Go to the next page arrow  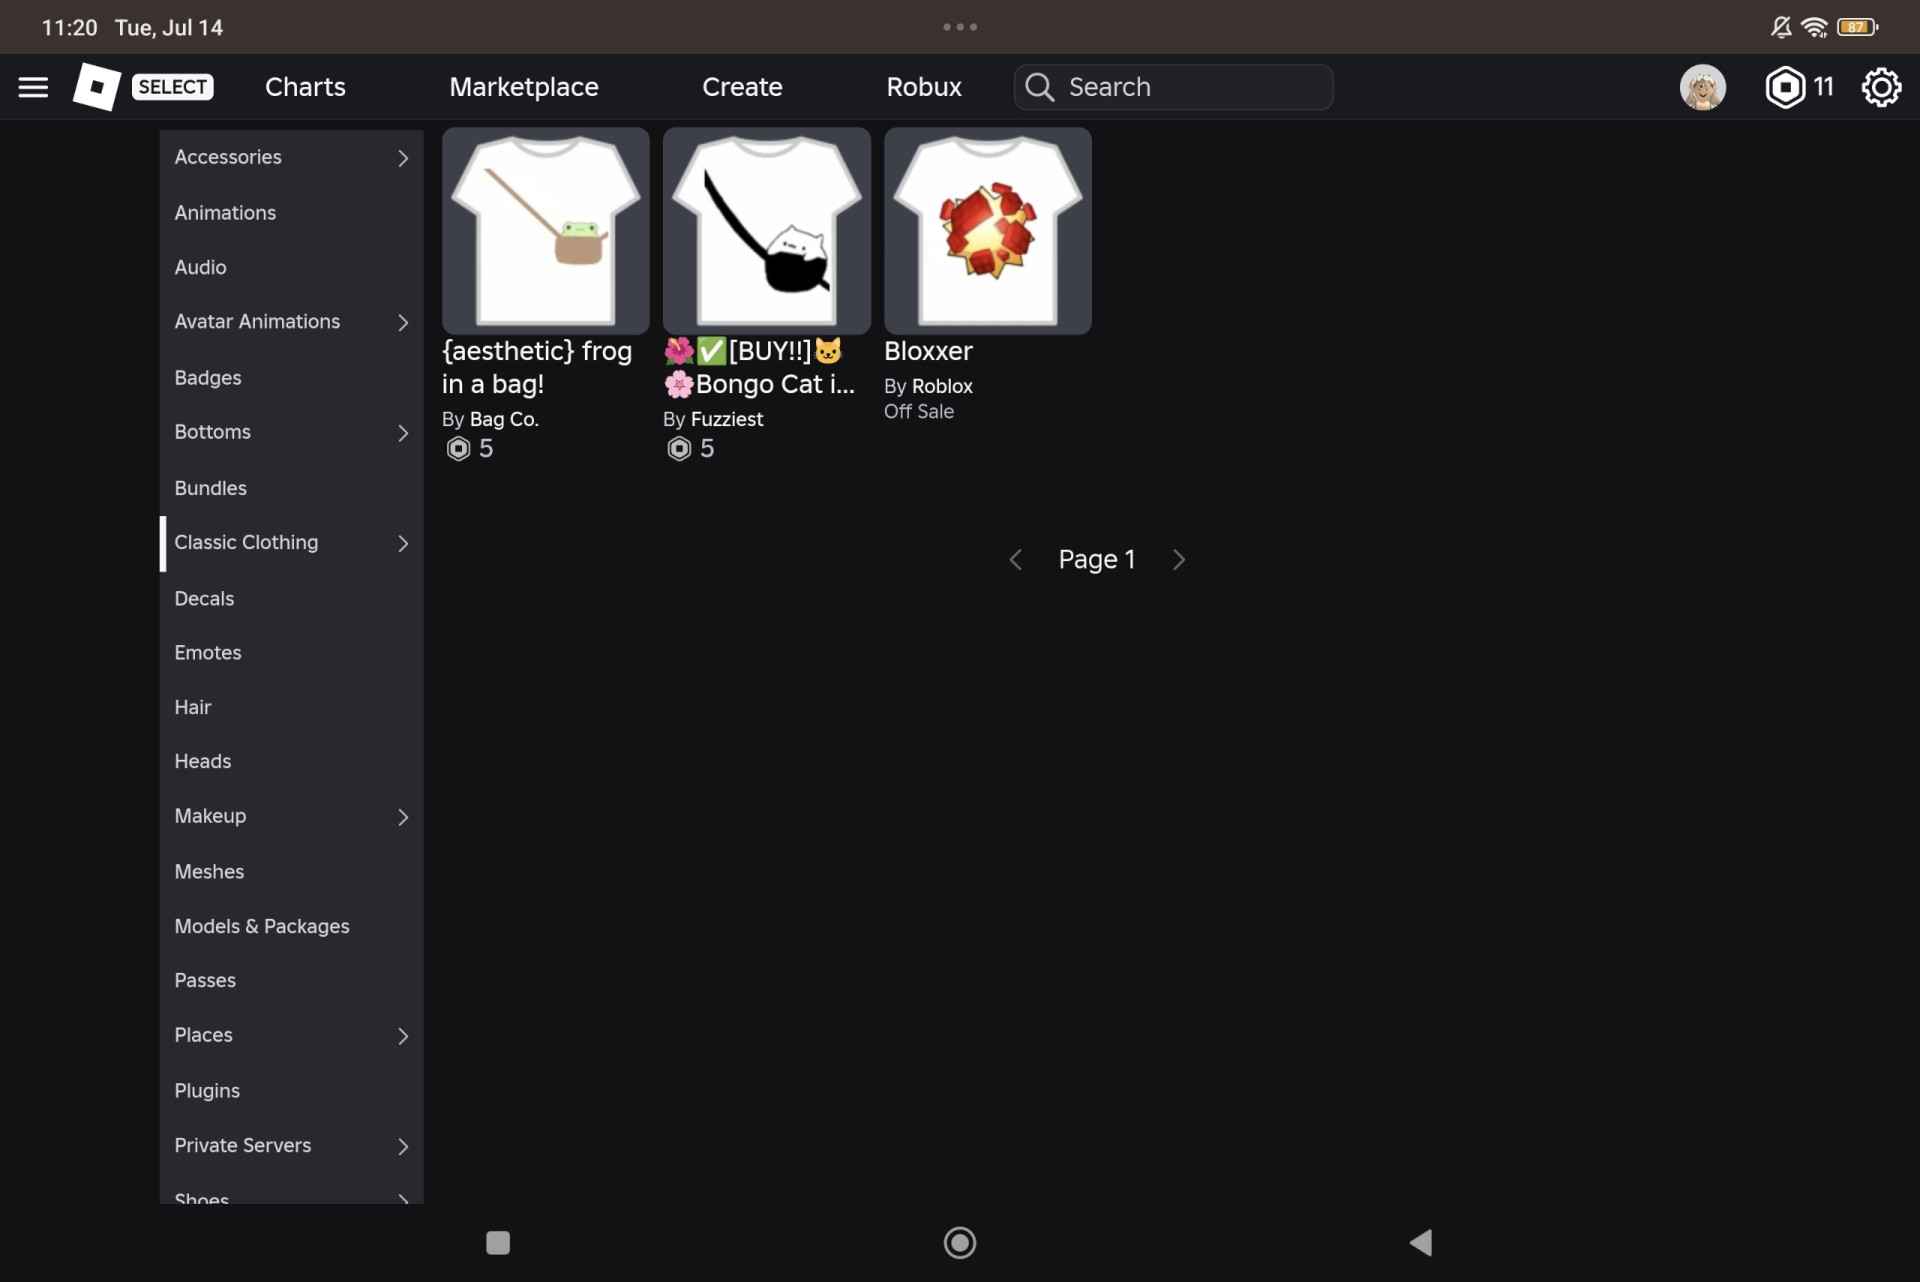point(1179,559)
